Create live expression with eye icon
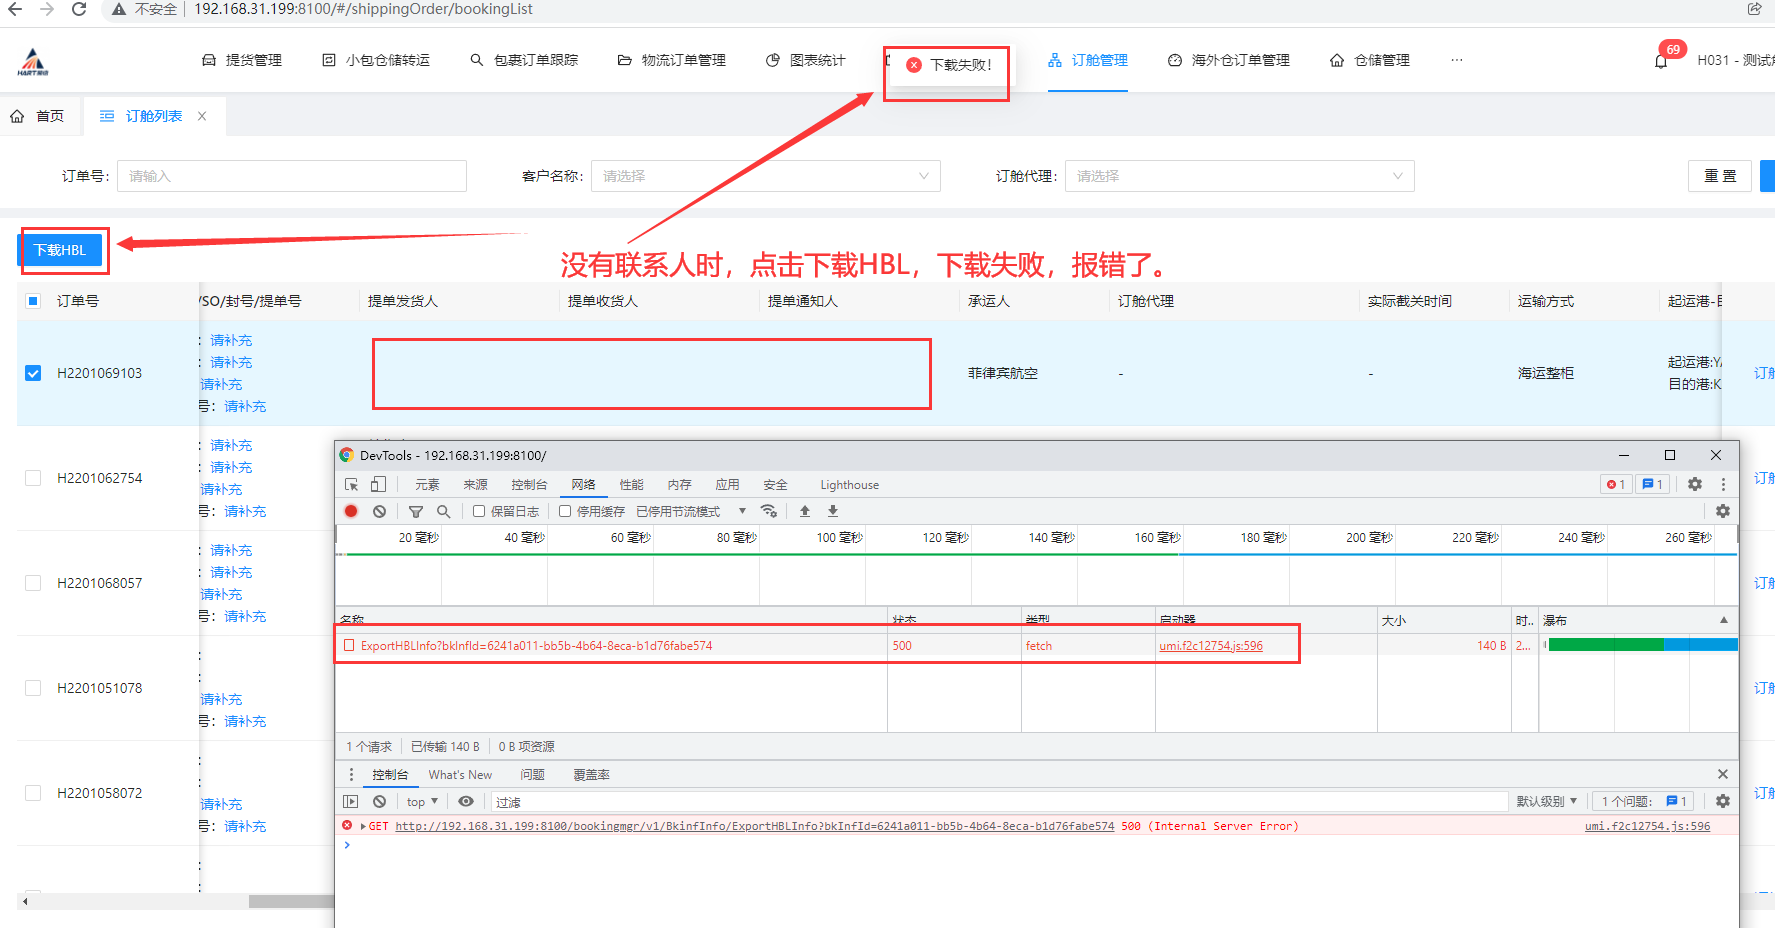 tap(466, 802)
